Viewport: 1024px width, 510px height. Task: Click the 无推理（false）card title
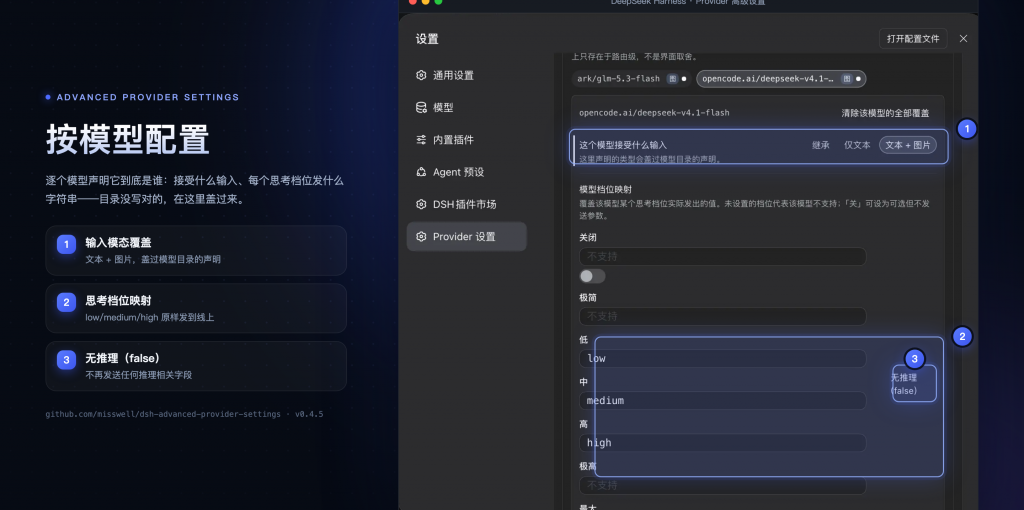pos(123,359)
